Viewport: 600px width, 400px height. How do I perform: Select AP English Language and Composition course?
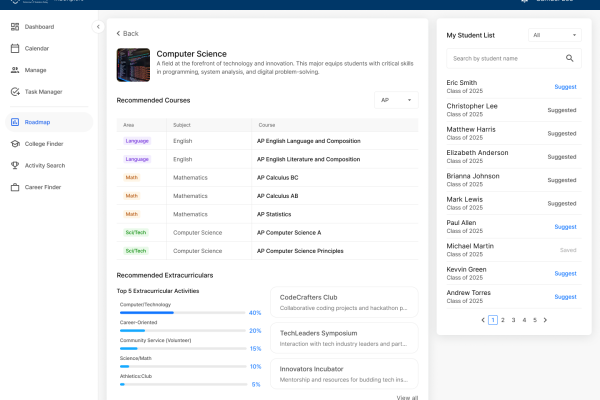pos(309,141)
